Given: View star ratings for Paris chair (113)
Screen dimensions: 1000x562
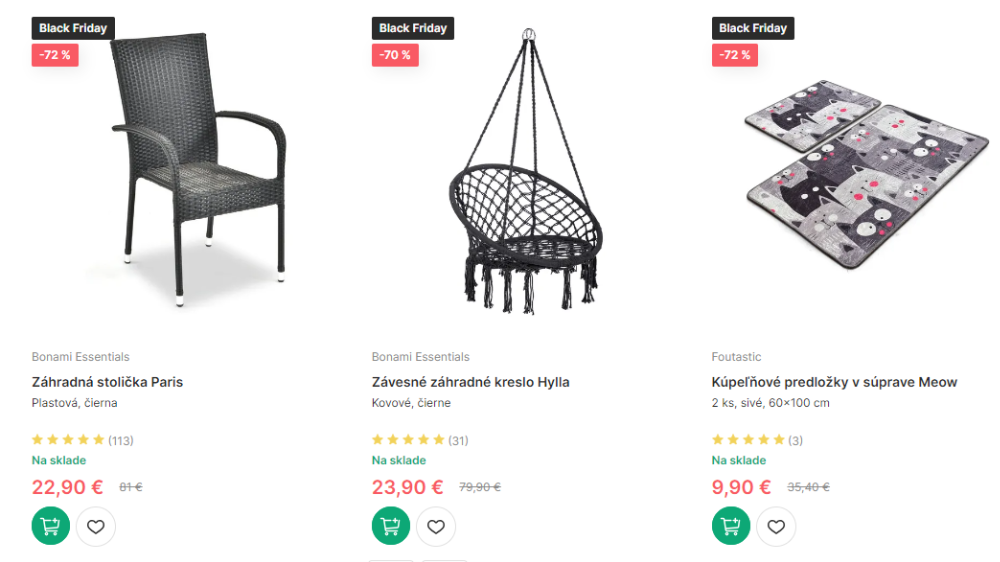Looking at the screenshot, I should 82,440.
